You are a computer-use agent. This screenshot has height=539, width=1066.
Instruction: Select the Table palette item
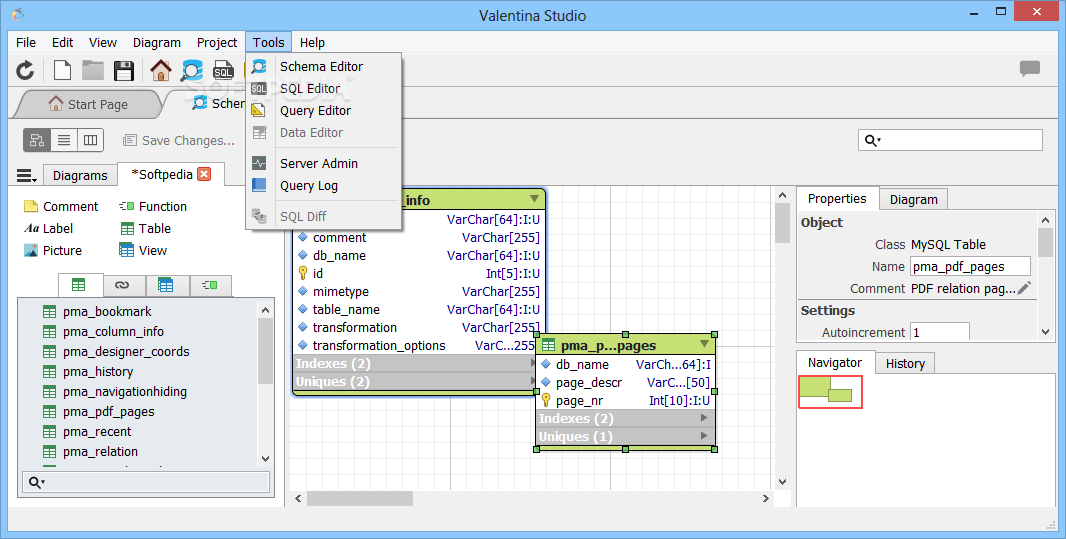pos(145,228)
